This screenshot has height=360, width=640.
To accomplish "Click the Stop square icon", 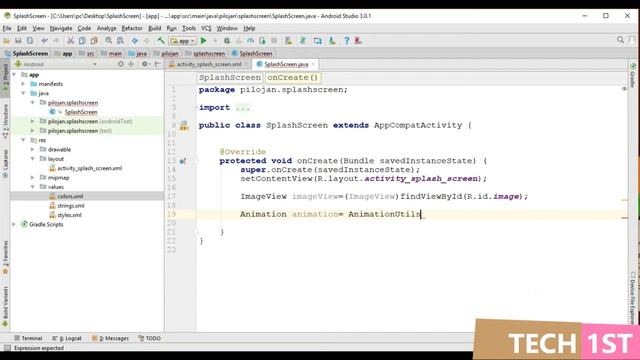I will click(x=274, y=41).
